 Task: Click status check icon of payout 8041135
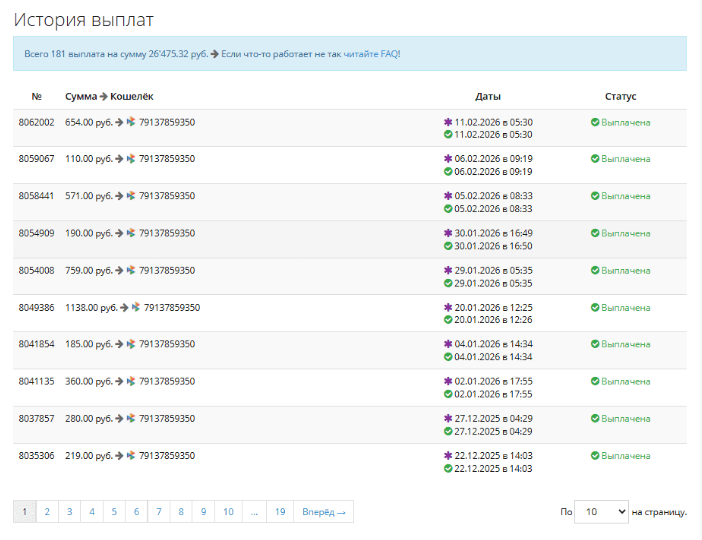pos(595,382)
